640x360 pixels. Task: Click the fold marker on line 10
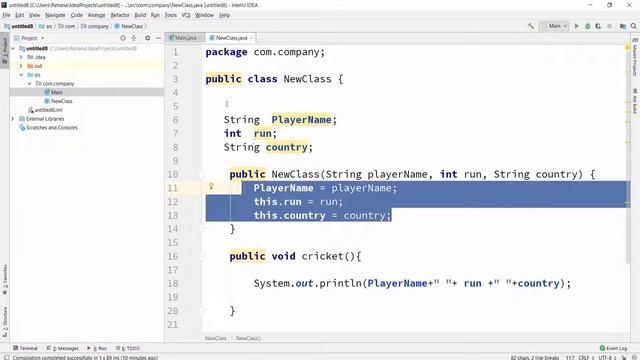point(201,175)
